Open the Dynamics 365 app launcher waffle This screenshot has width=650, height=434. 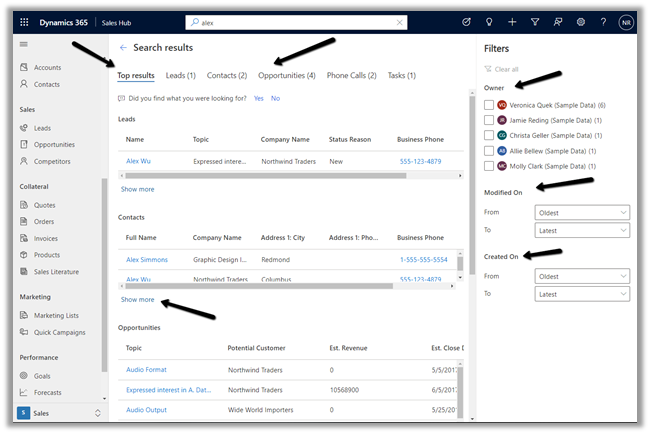17,21
